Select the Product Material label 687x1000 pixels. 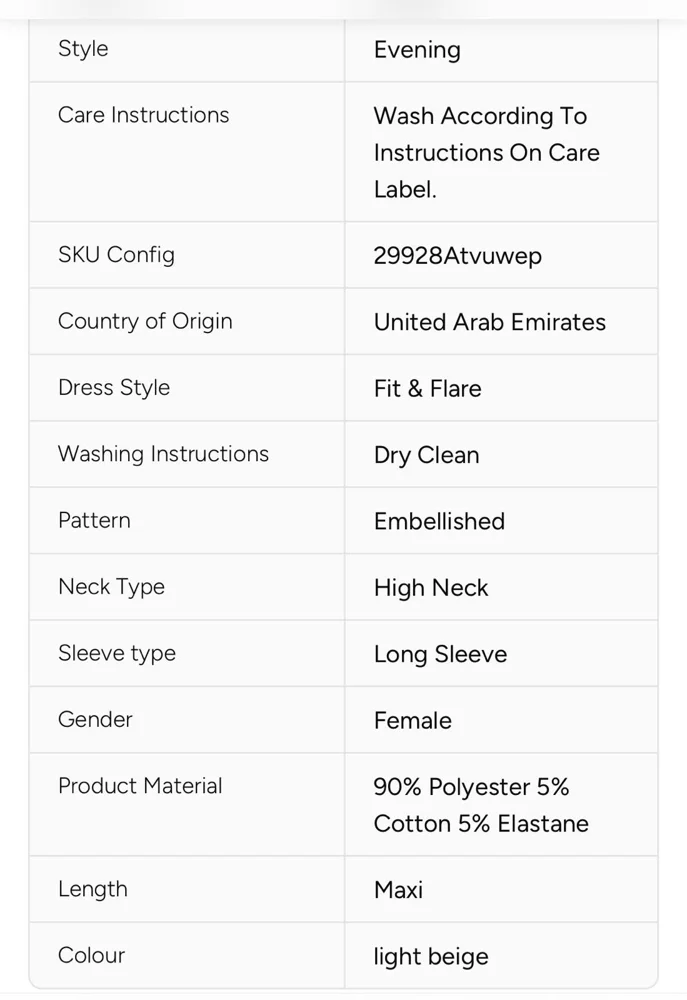coord(140,786)
